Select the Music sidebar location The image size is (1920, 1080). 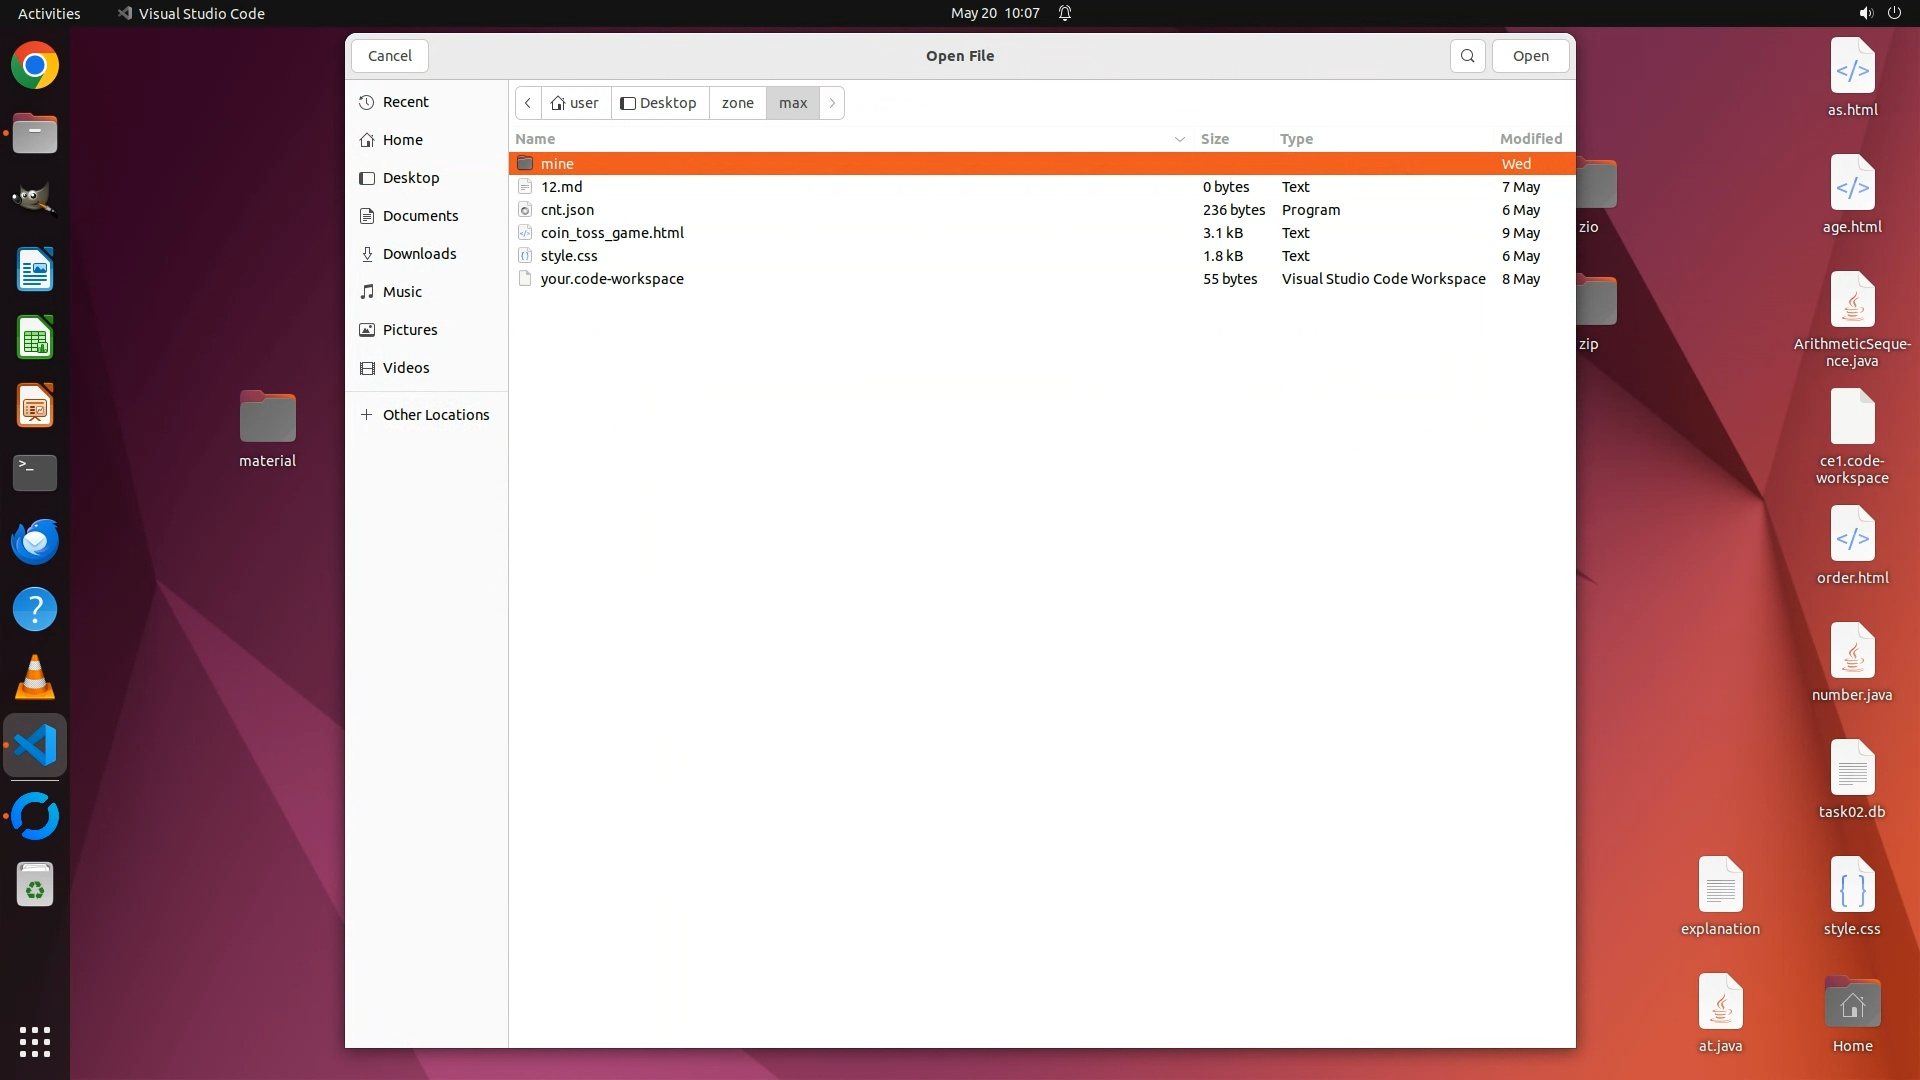(x=402, y=292)
